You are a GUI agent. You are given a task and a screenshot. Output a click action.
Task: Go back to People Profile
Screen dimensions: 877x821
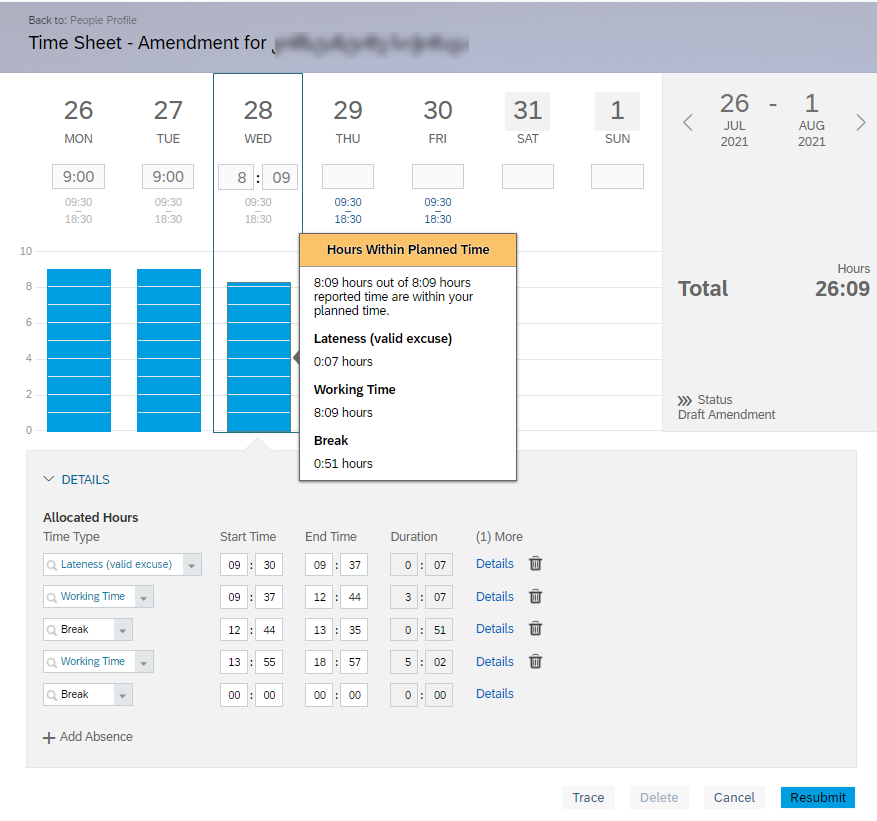point(103,20)
